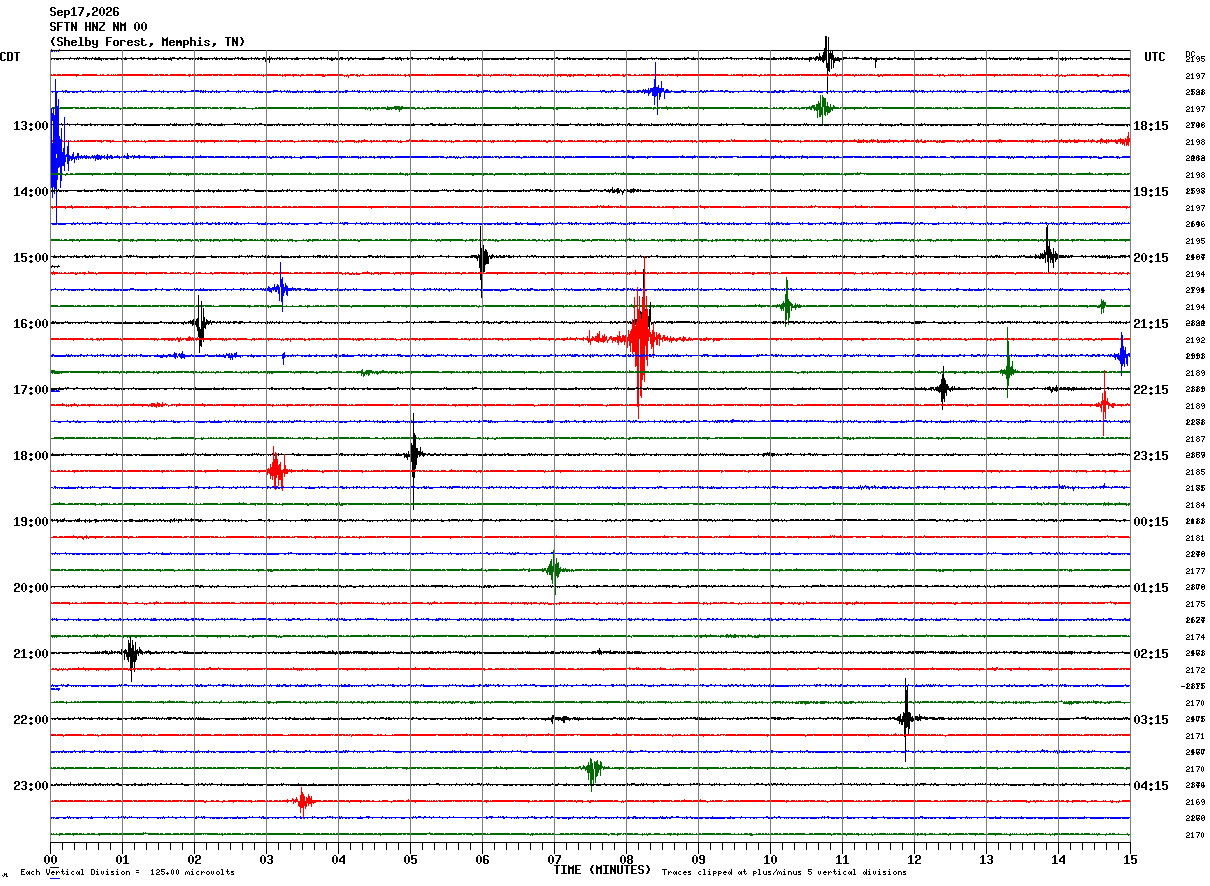Select the Sep17,2026 date label
Screen dimensions: 1210x886
[84, 12]
